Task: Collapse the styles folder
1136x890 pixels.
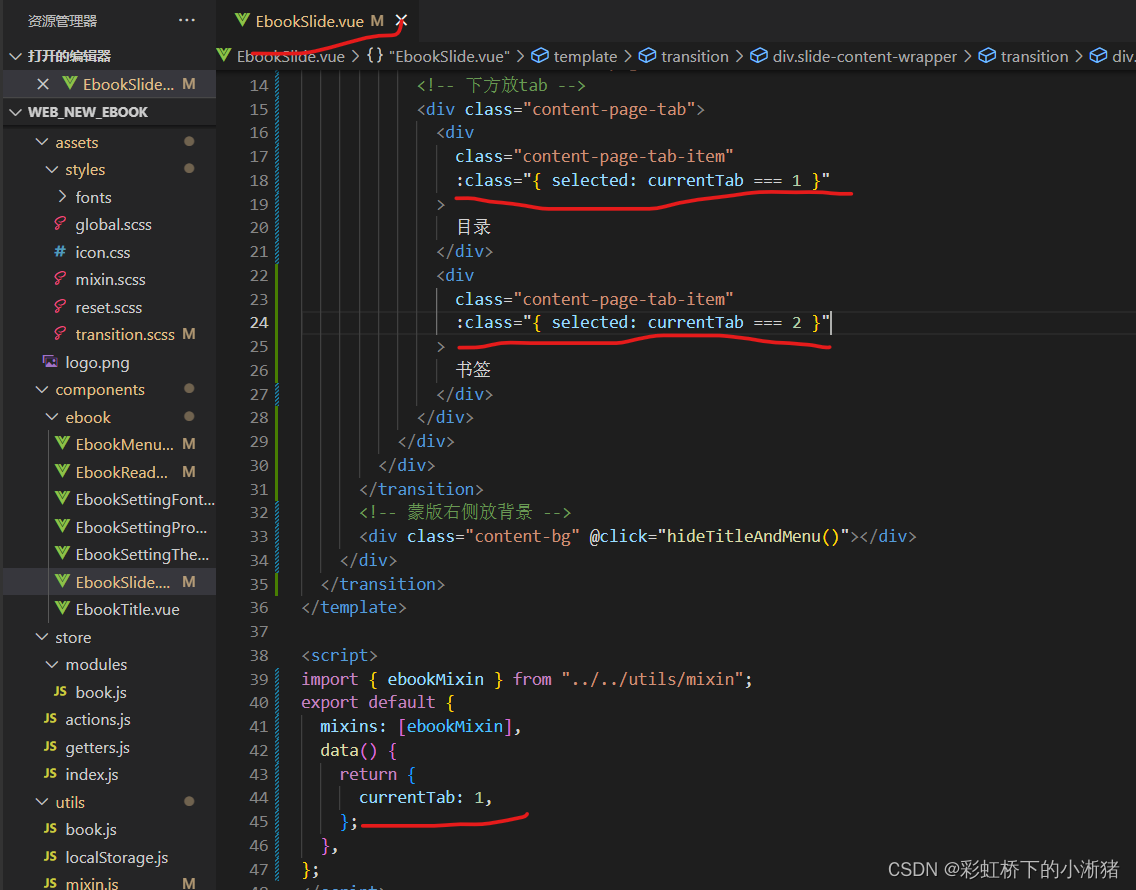Action: 52,170
